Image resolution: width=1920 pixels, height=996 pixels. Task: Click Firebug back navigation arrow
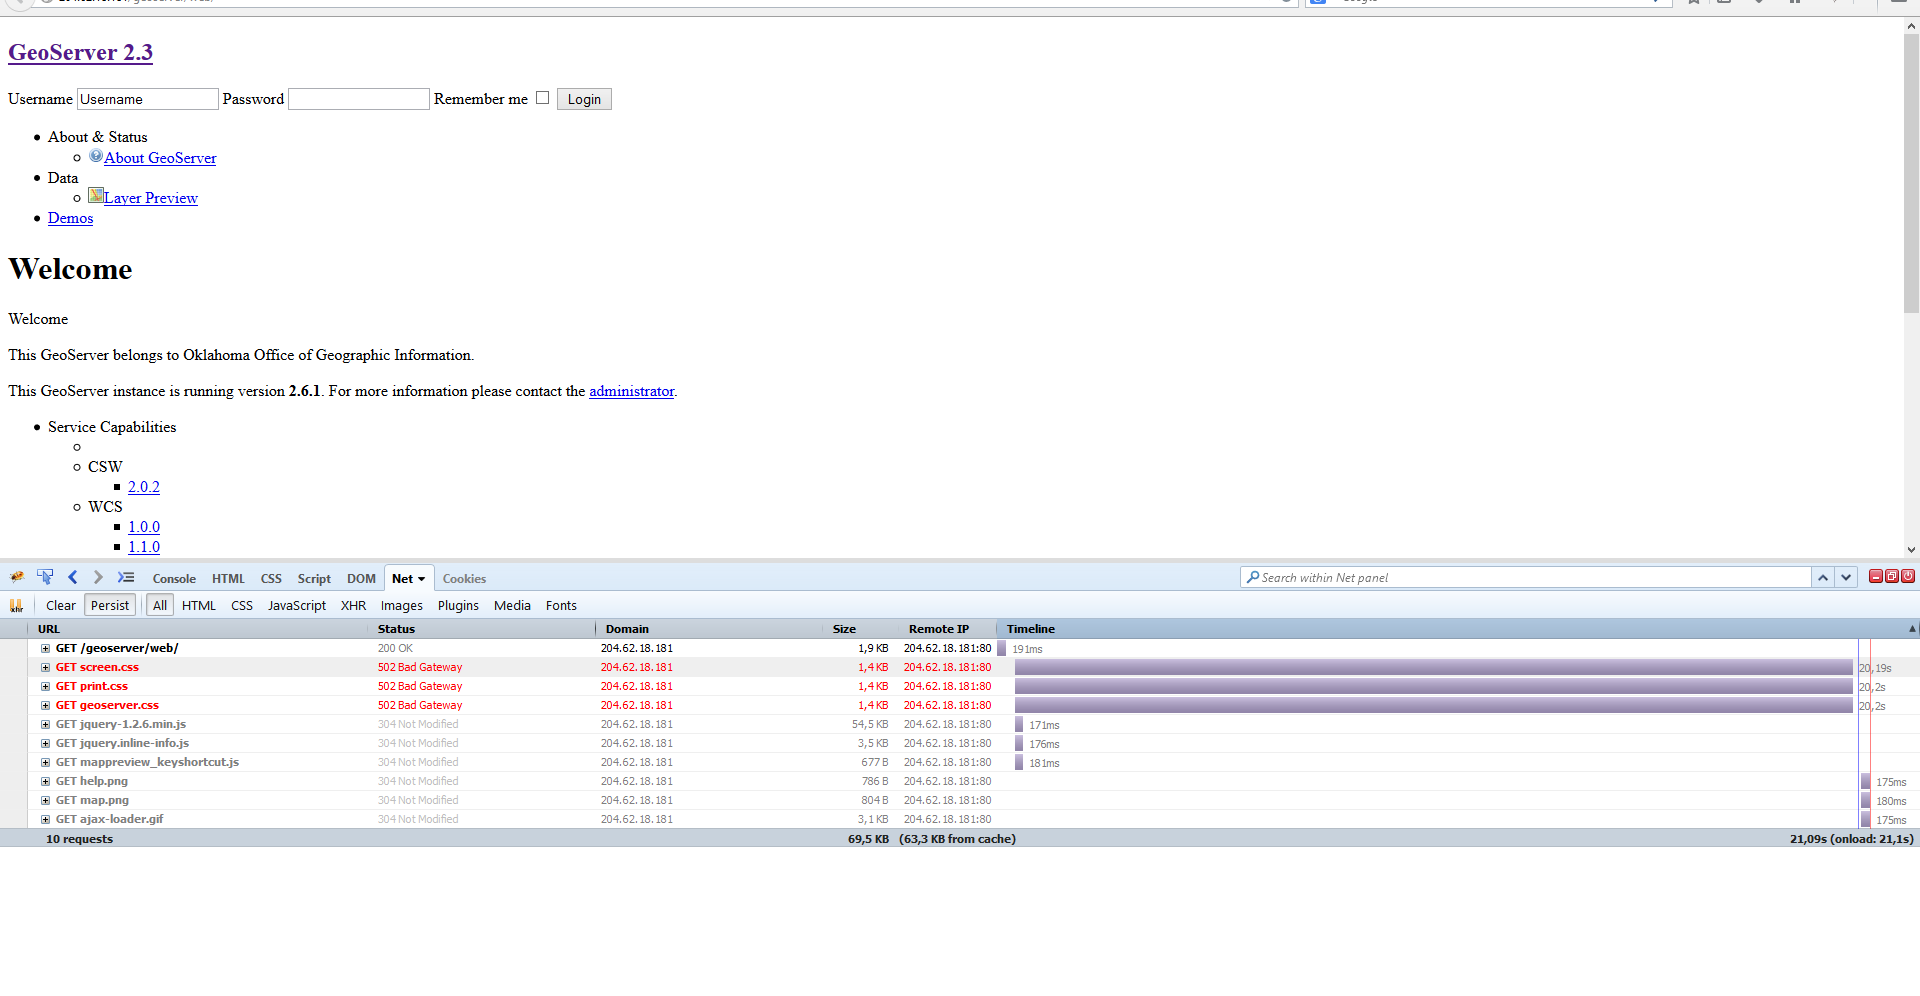click(x=73, y=577)
